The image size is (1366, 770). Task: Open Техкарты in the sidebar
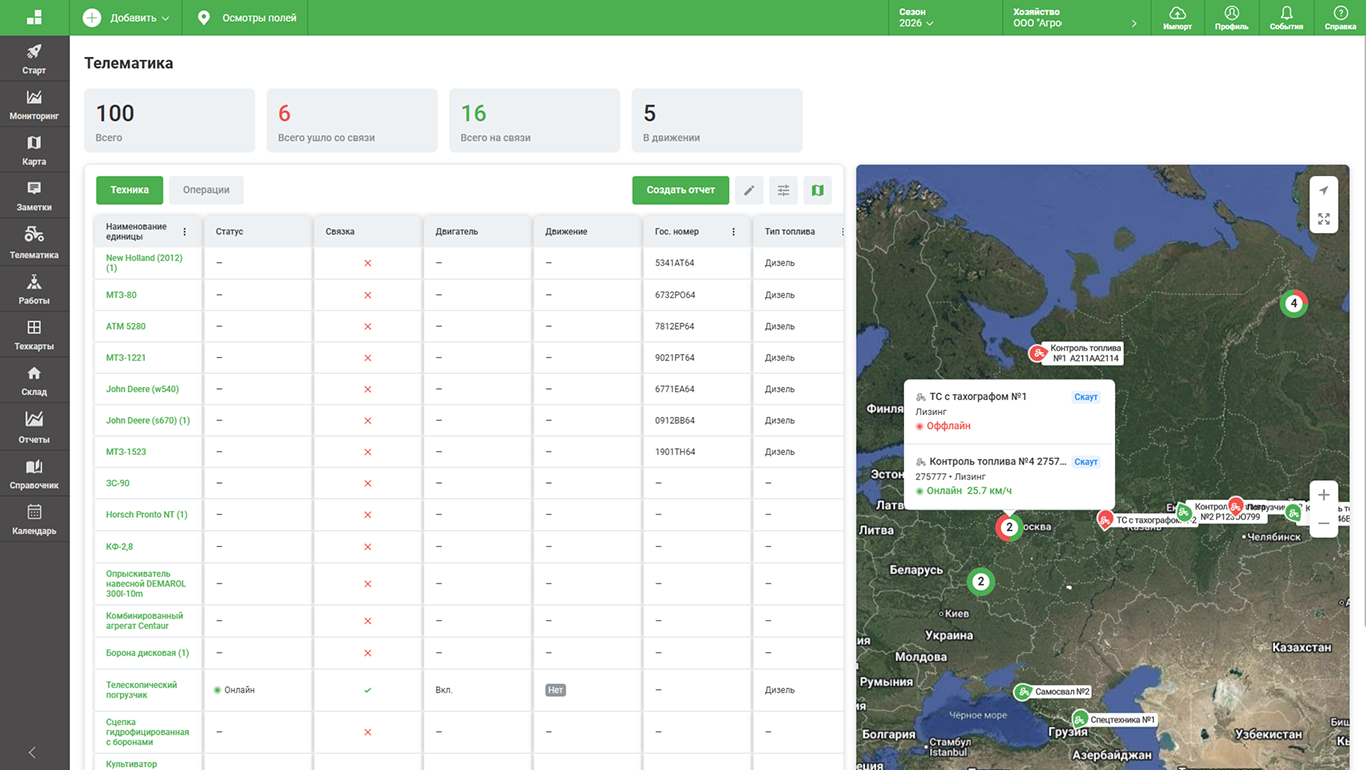point(34,335)
